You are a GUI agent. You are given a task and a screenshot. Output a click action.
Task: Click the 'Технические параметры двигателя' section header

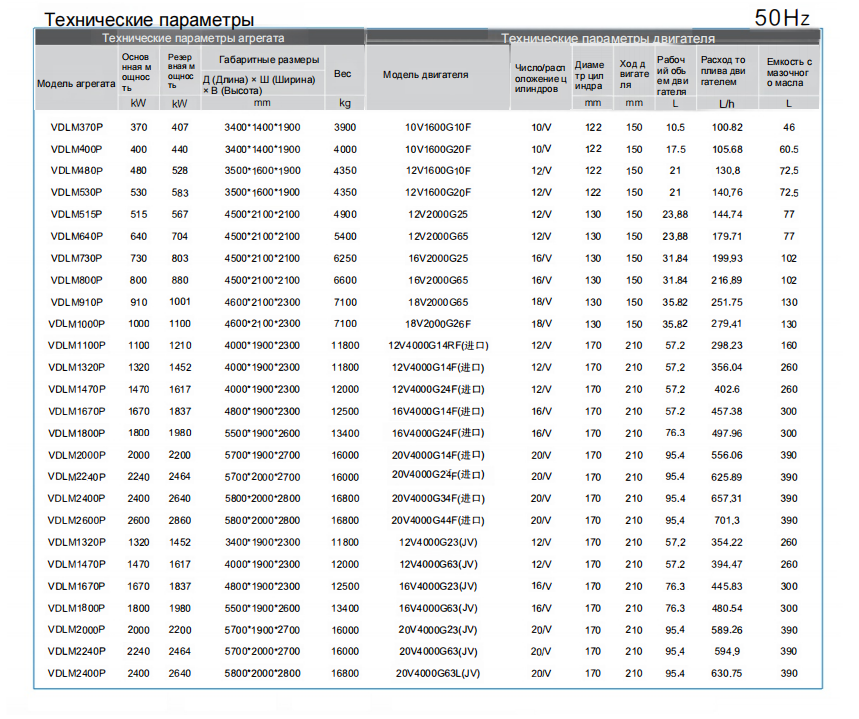pyautogui.click(x=608, y=38)
